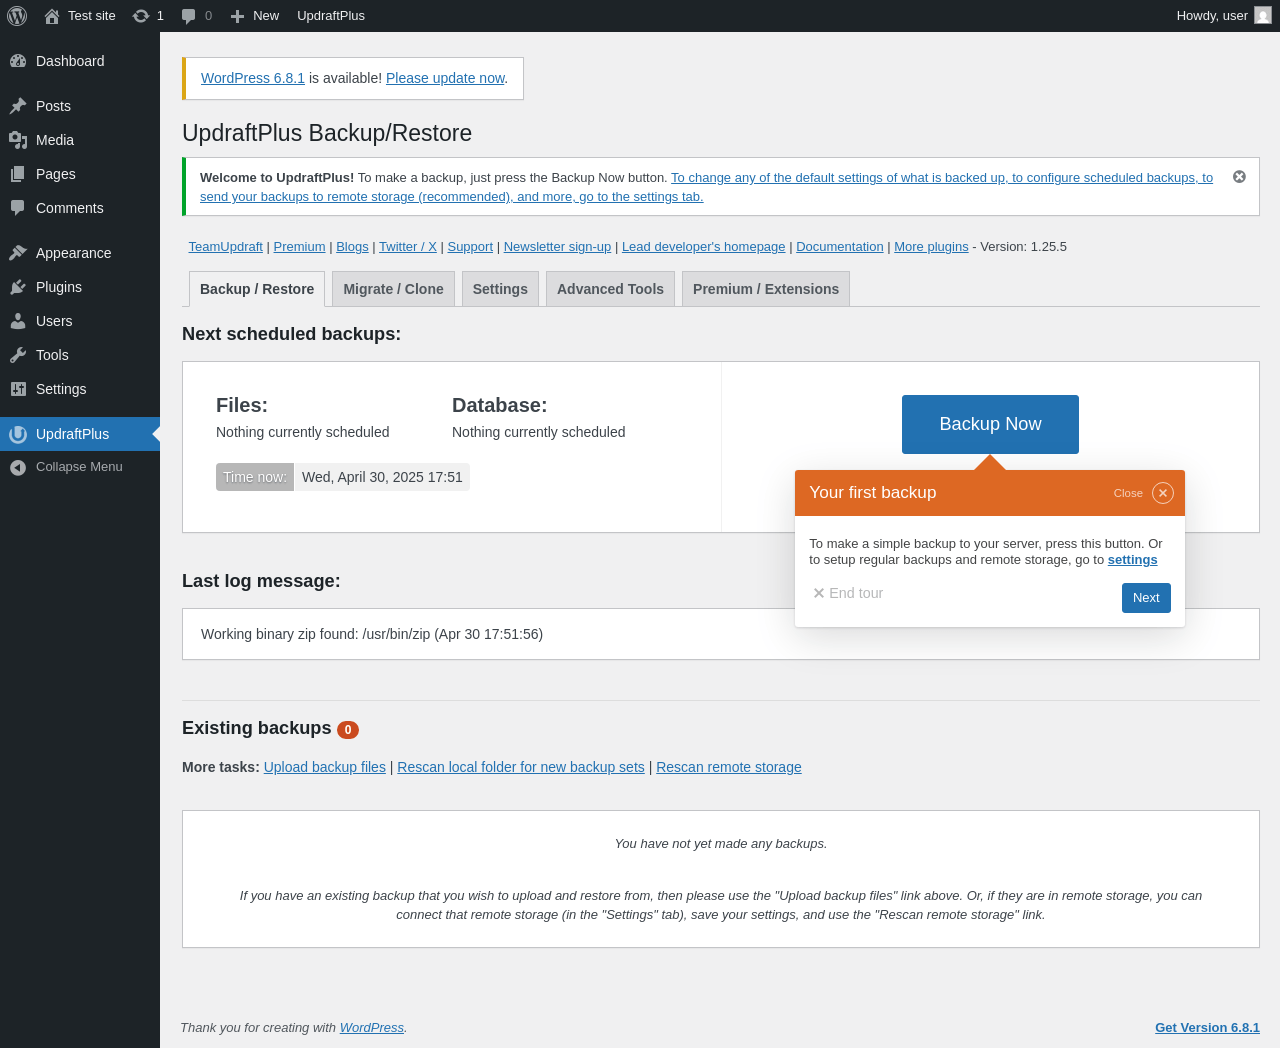1280x1048 pixels.
Task: Click the Media icon in sidebar
Action: point(18,140)
